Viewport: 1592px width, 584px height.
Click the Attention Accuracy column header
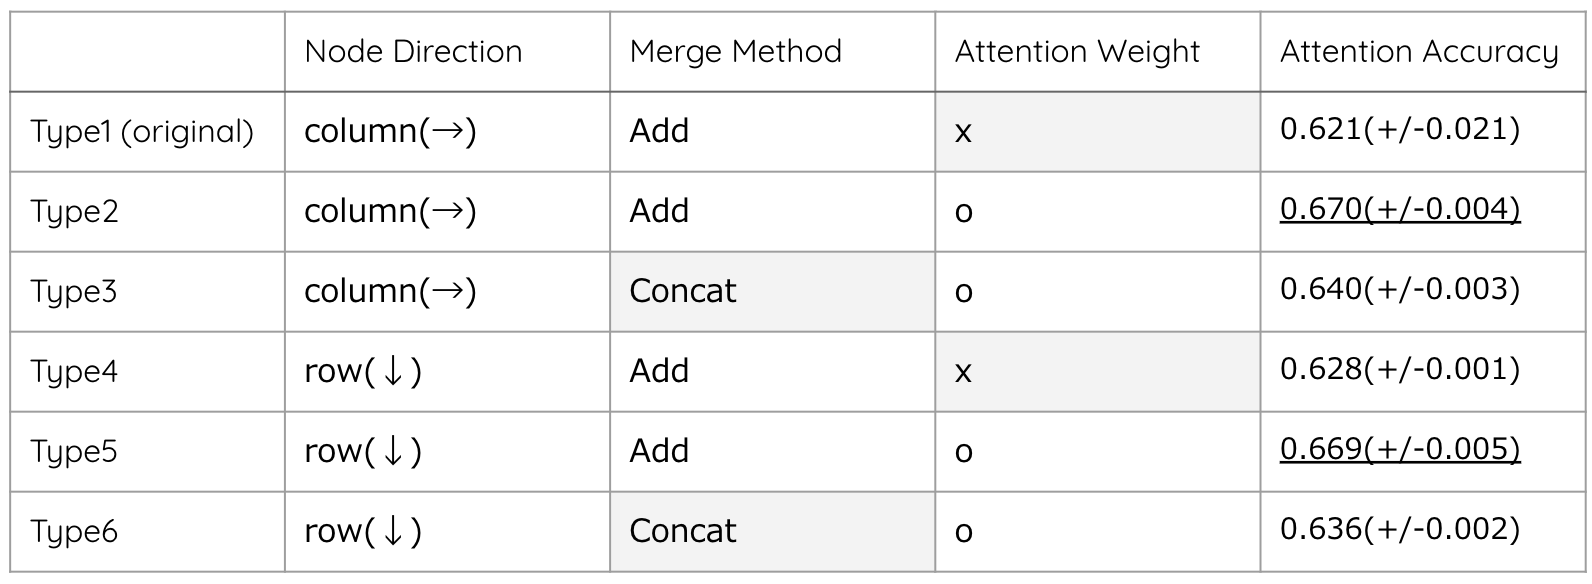click(1418, 52)
